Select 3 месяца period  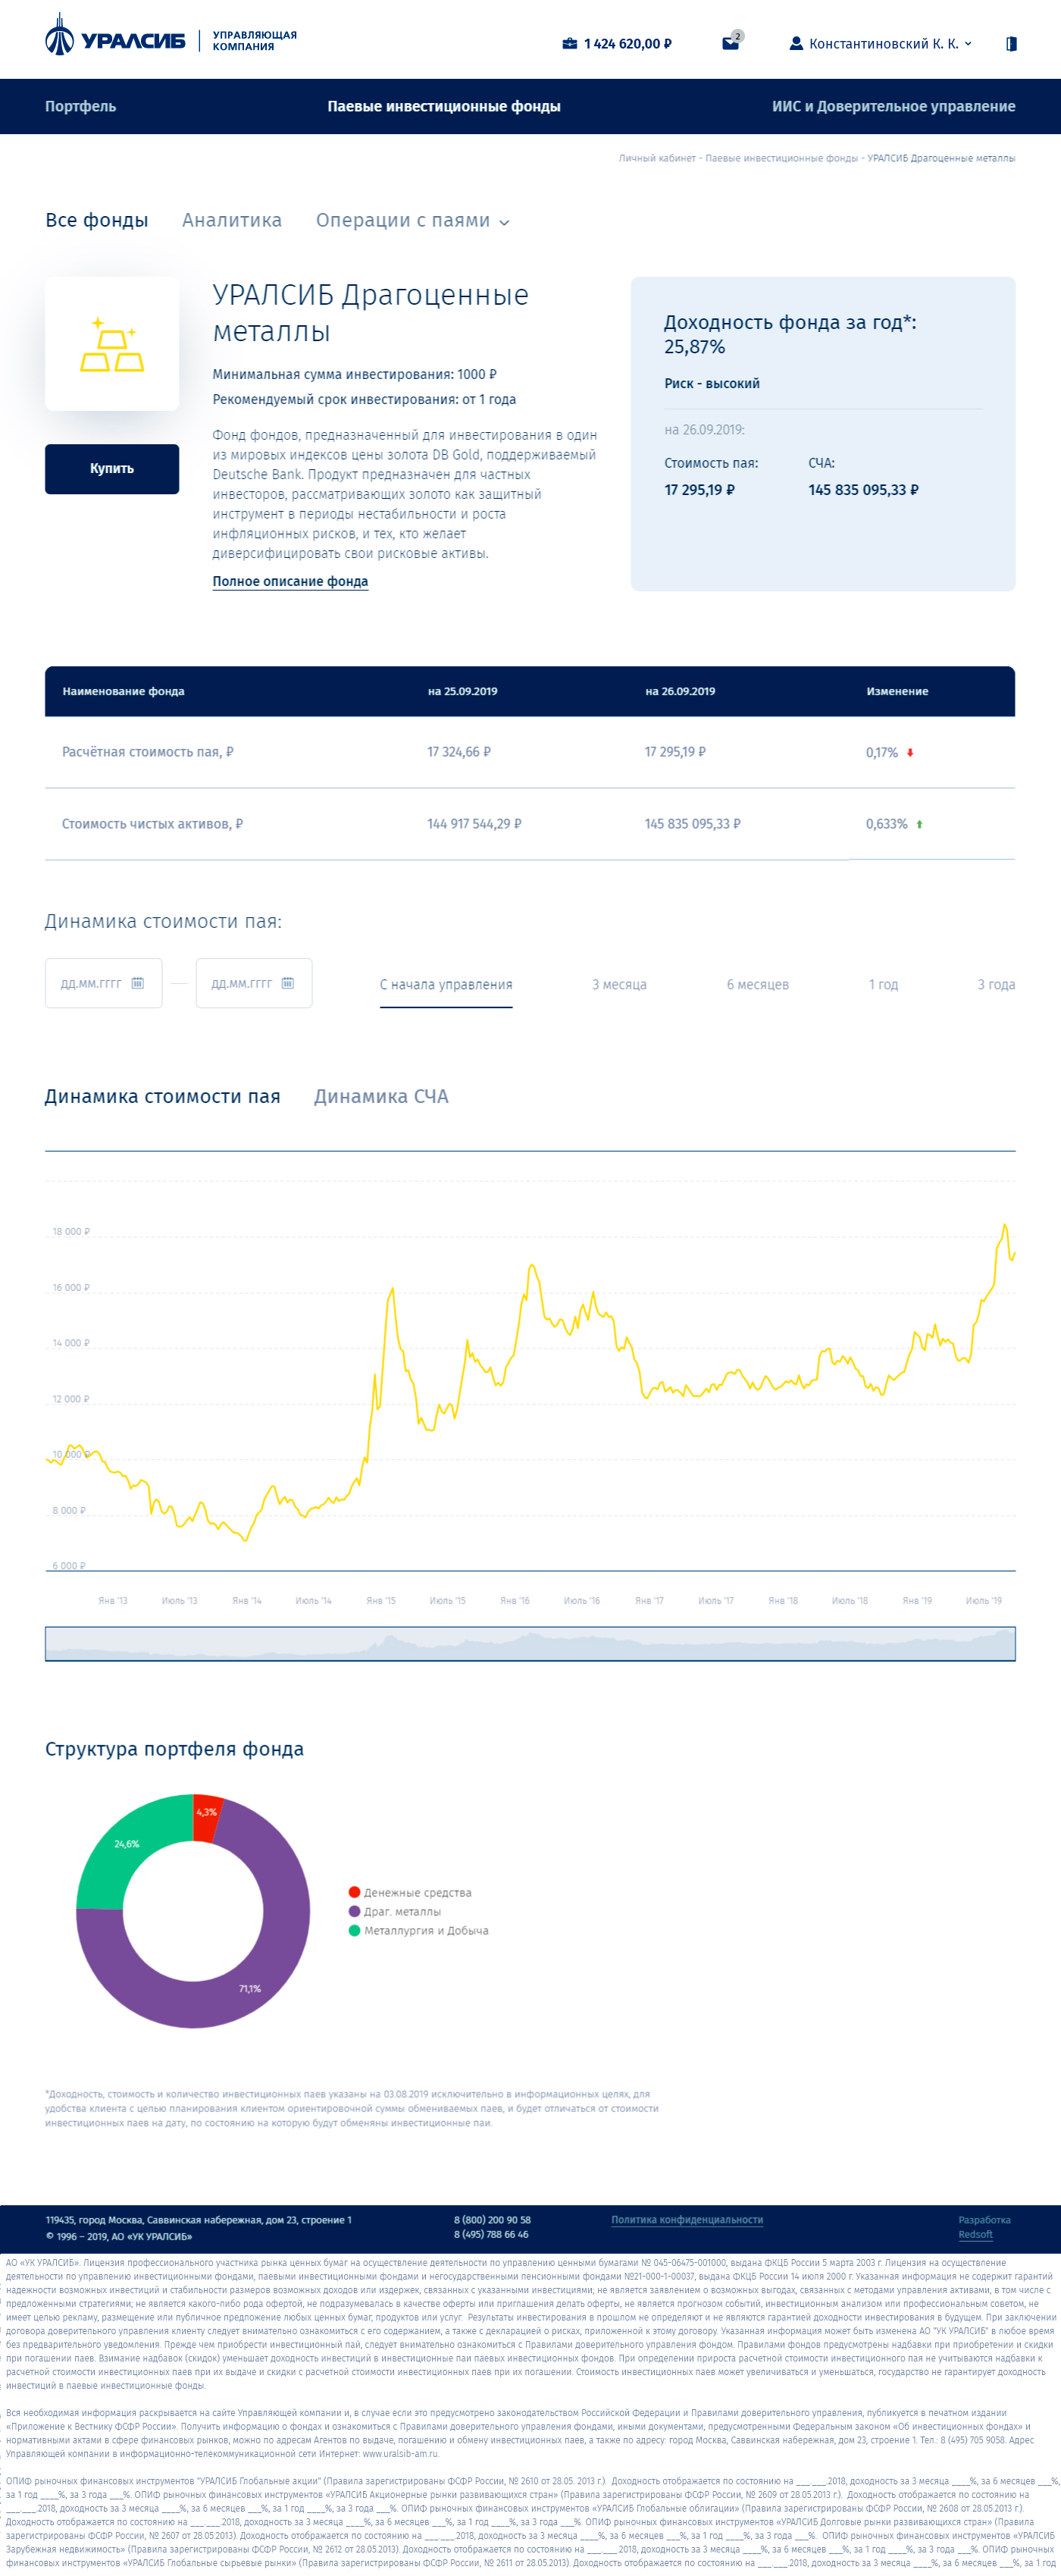click(619, 985)
